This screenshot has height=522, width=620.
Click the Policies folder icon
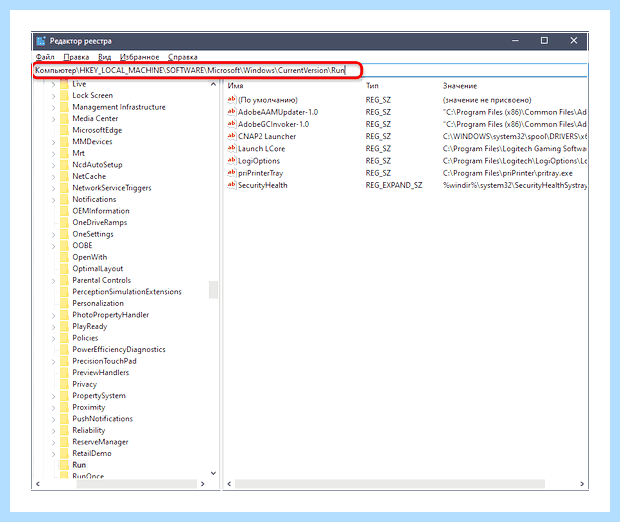(x=64, y=338)
